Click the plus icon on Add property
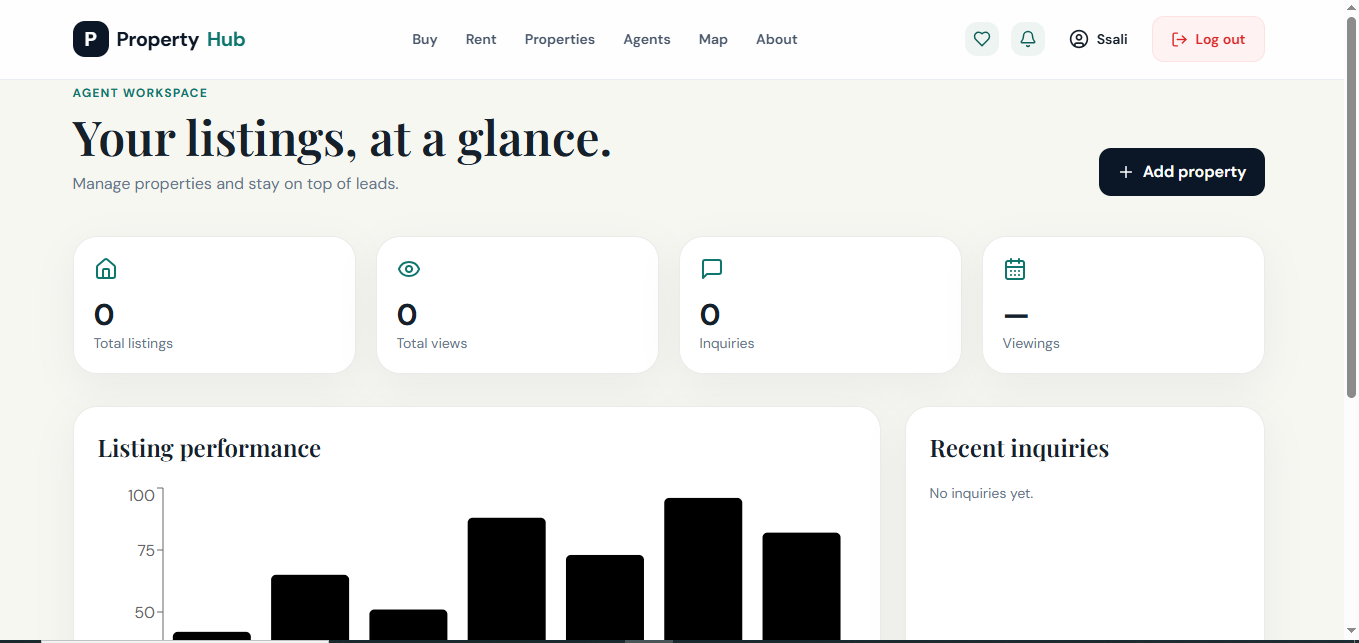Image resolution: width=1359 pixels, height=643 pixels. pyautogui.click(x=1126, y=172)
